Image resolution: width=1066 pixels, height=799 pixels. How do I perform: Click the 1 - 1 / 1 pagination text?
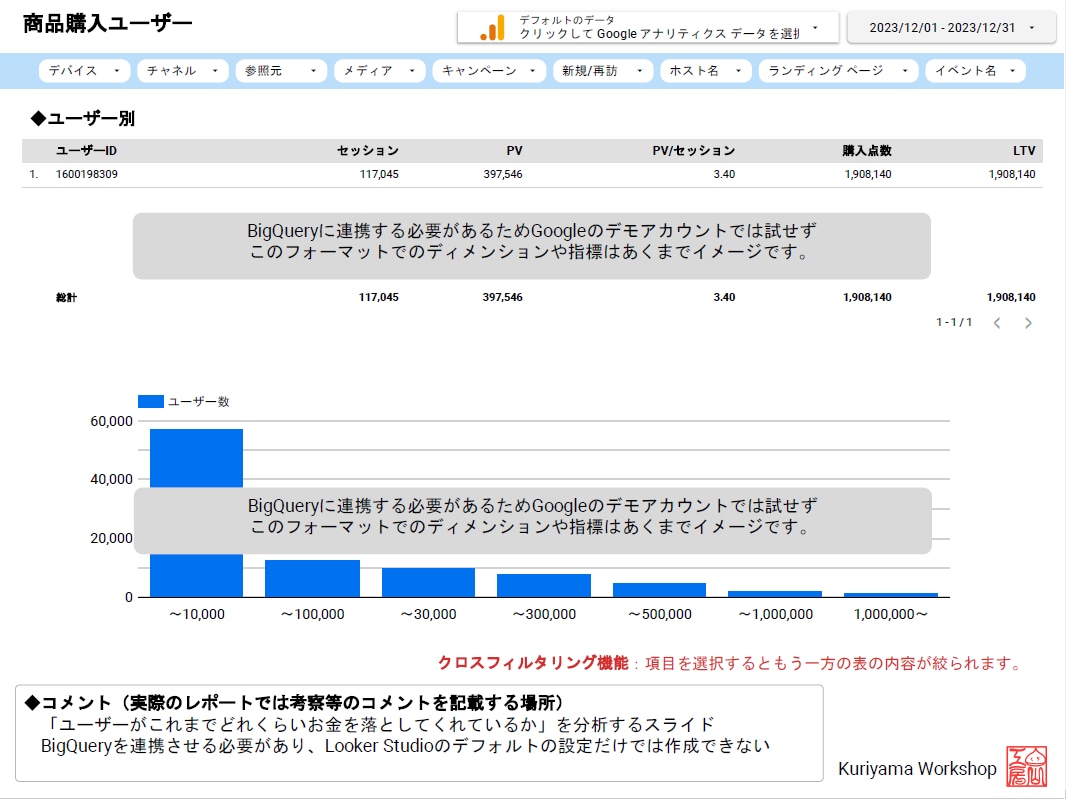(954, 322)
